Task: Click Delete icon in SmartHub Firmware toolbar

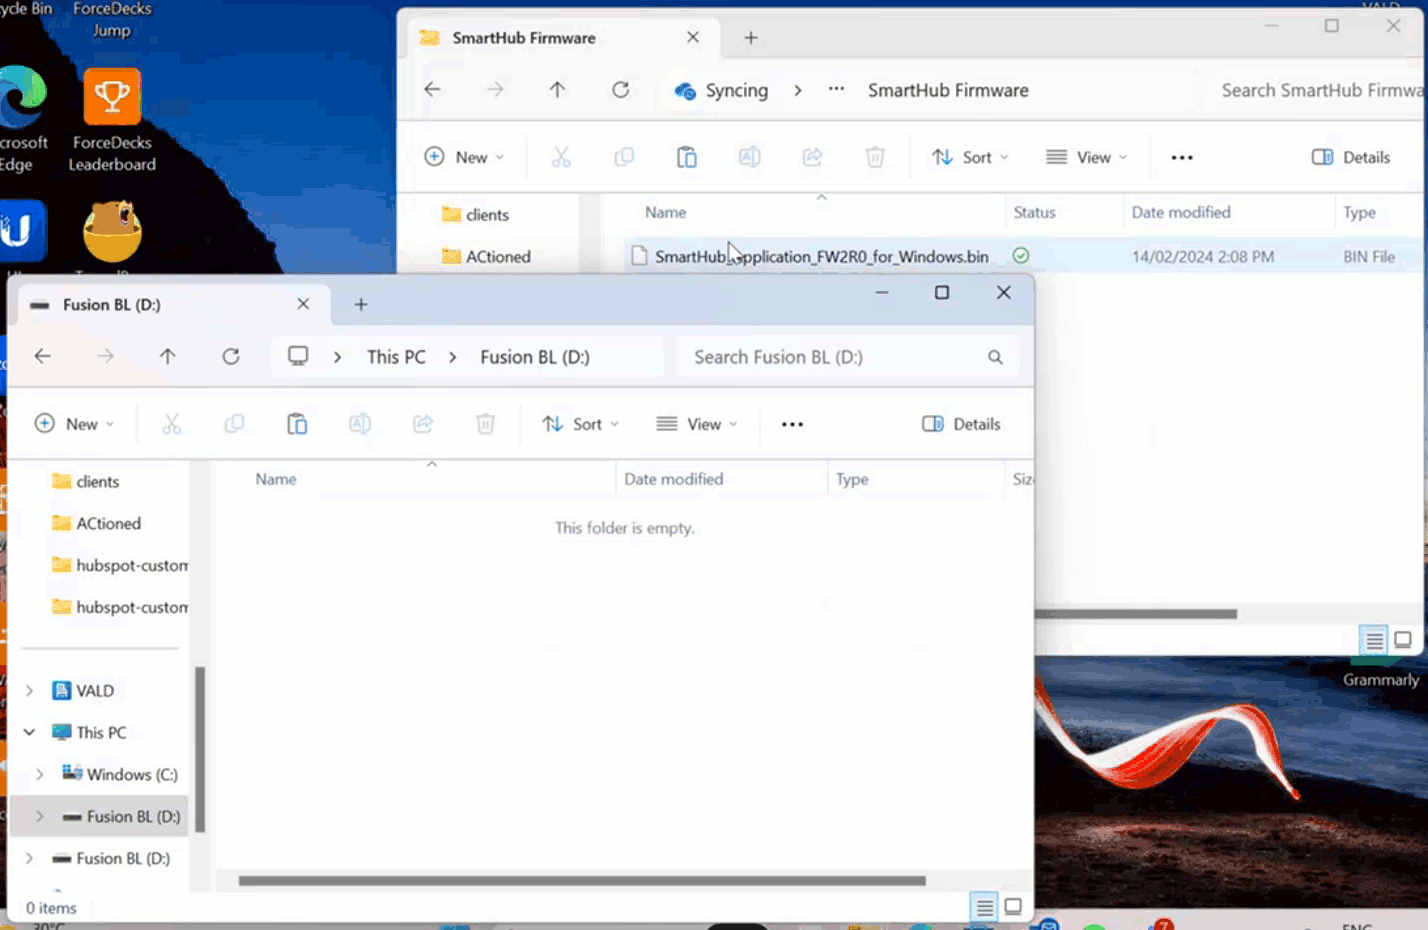Action: pyautogui.click(x=875, y=157)
